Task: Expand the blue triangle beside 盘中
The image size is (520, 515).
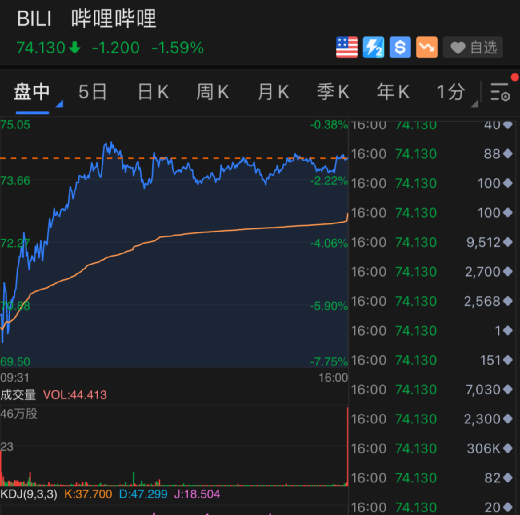Action: click(x=59, y=104)
